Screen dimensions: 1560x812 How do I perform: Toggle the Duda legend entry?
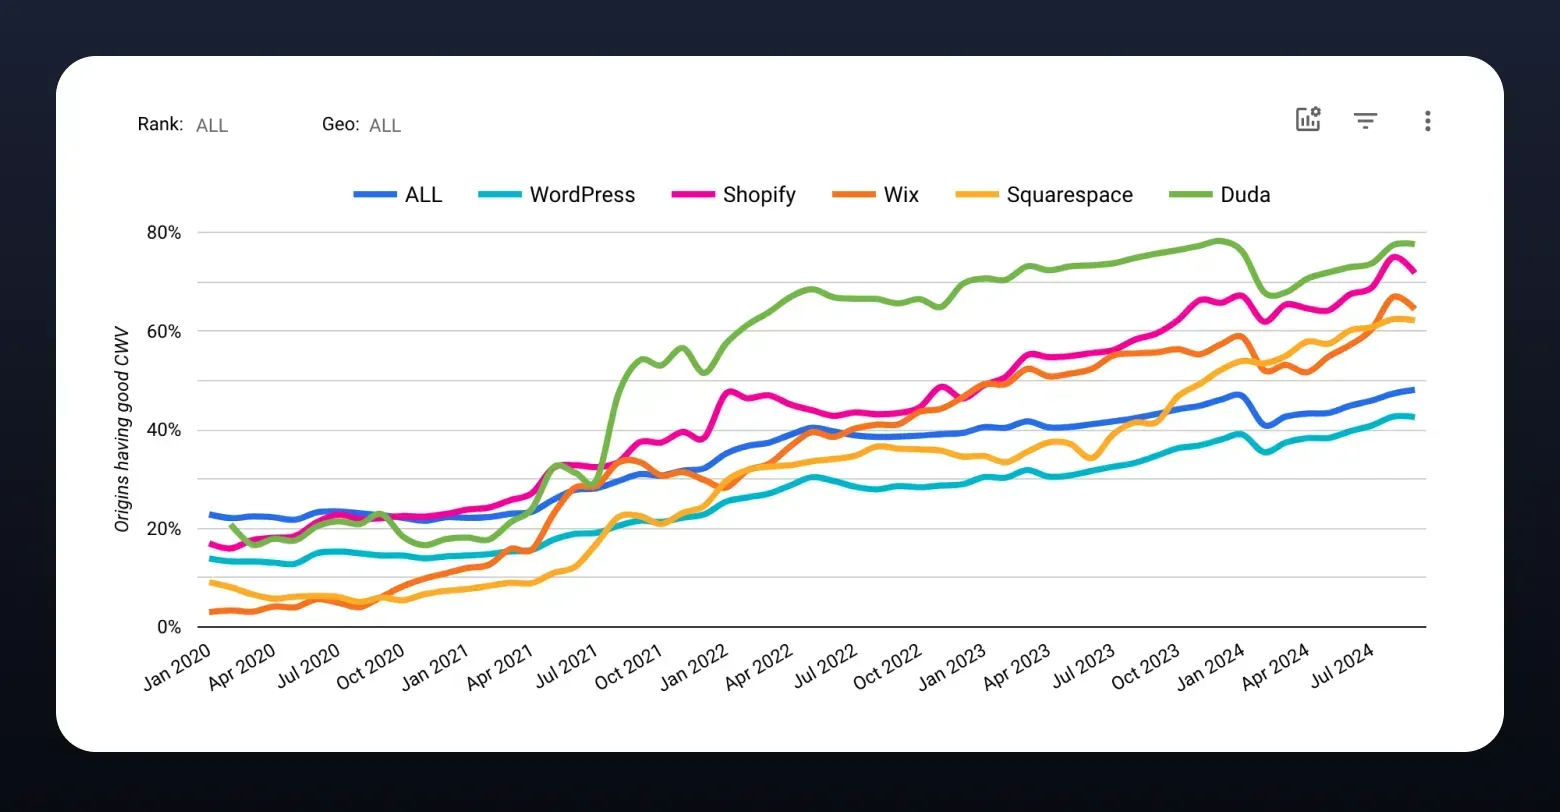pyautogui.click(x=1220, y=194)
